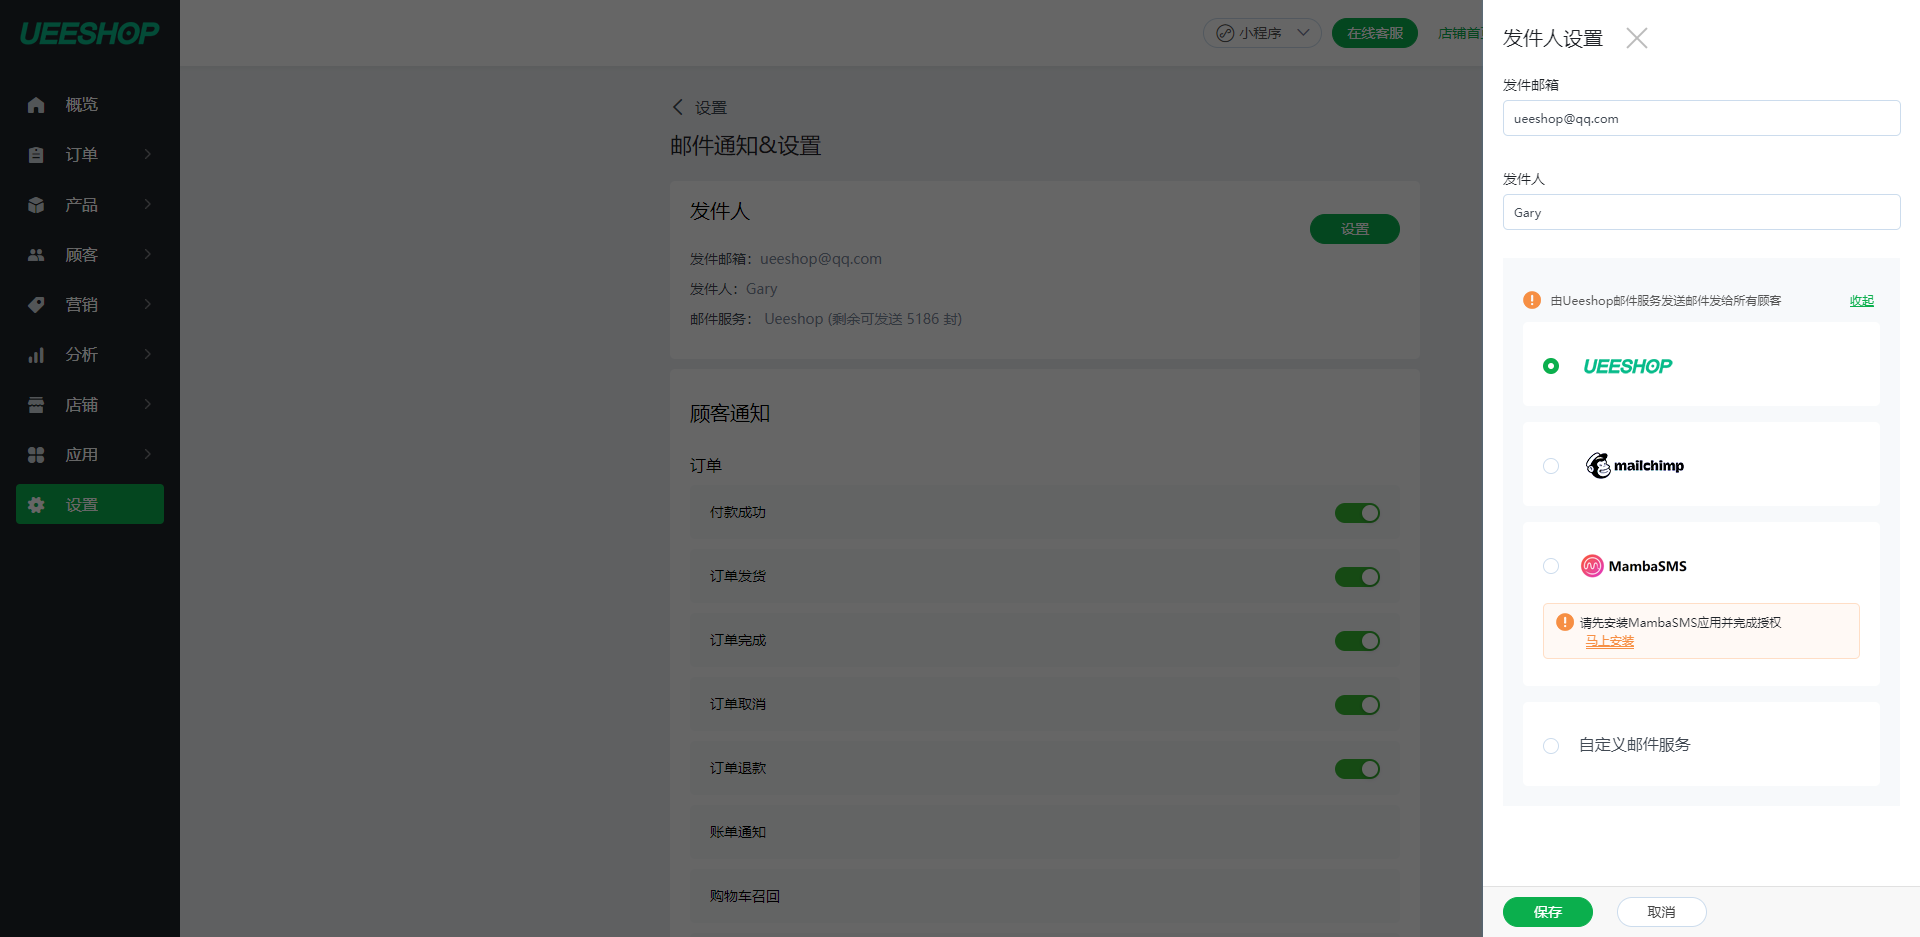Click the green UEESHOP logo in service list
The image size is (1920, 937).
click(x=1627, y=366)
